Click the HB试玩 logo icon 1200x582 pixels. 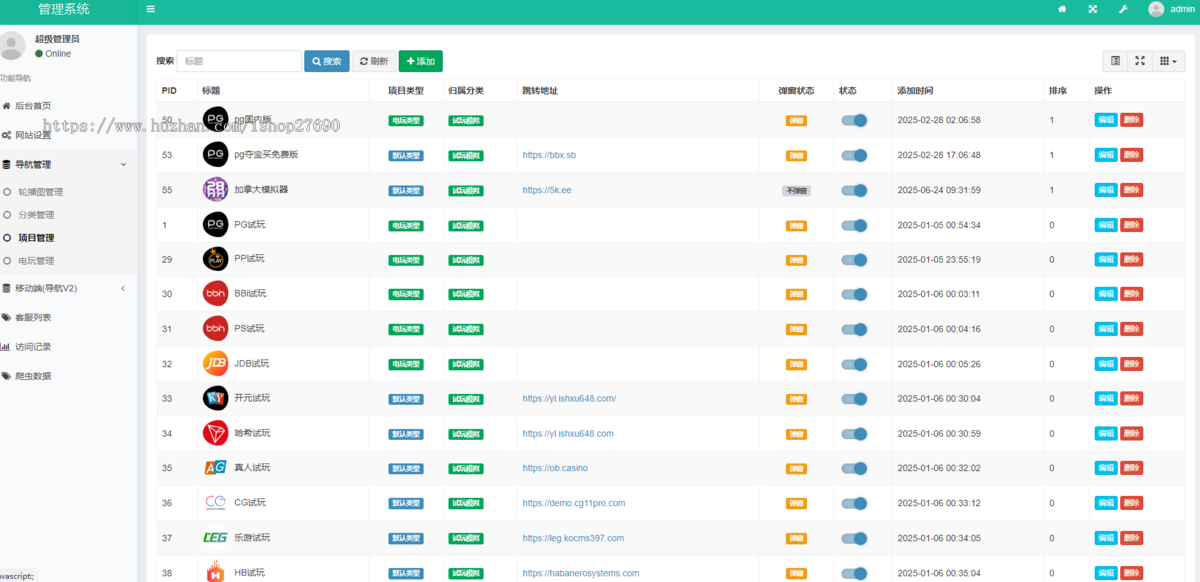[x=216, y=572]
